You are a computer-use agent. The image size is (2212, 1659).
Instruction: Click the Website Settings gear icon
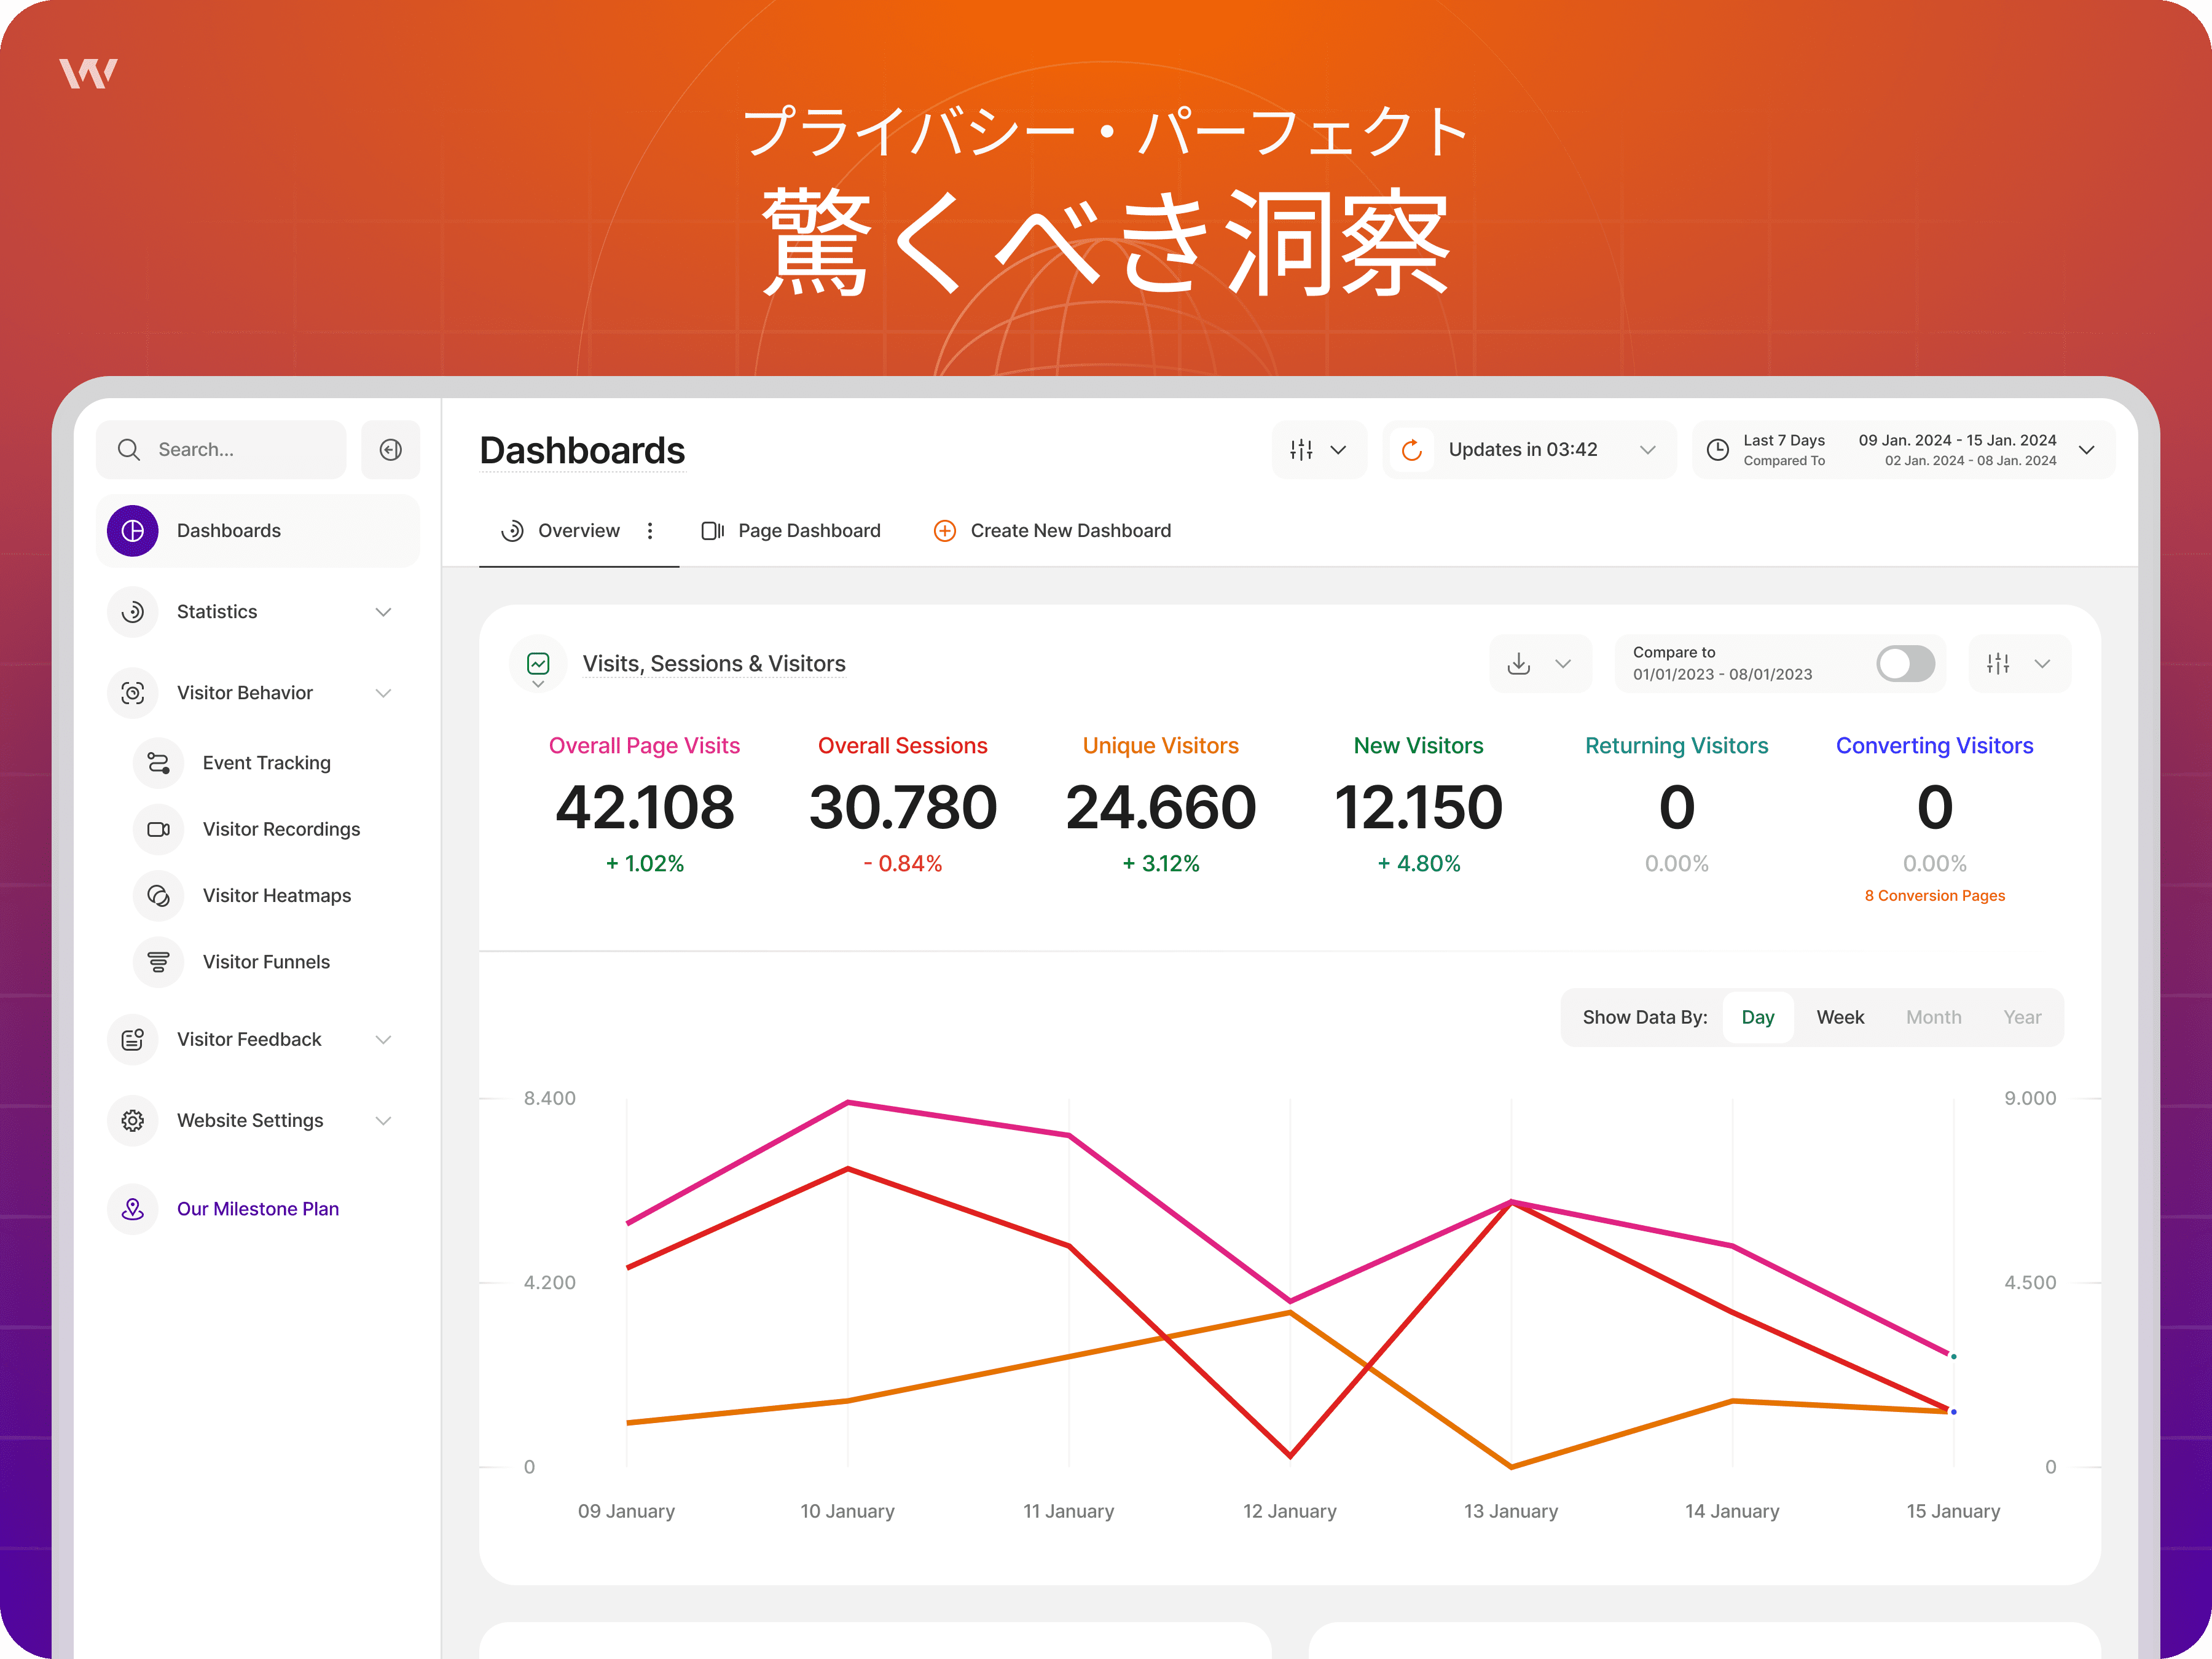pos(133,1121)
